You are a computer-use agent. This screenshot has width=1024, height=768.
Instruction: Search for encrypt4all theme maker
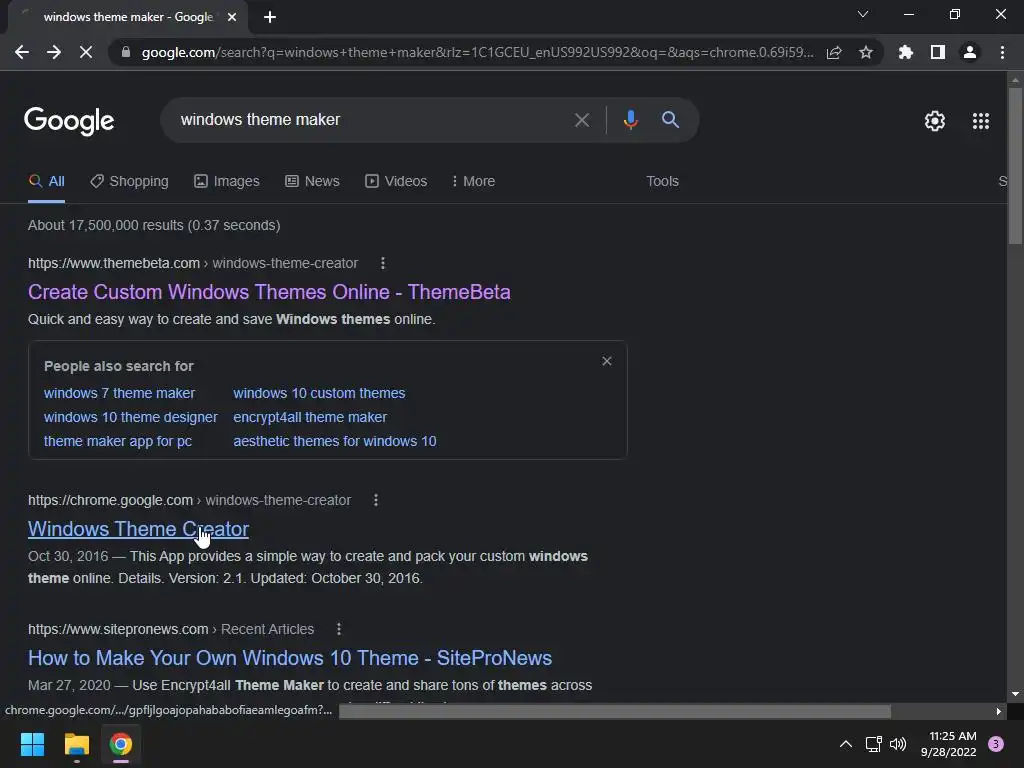(x=310, y=417)
